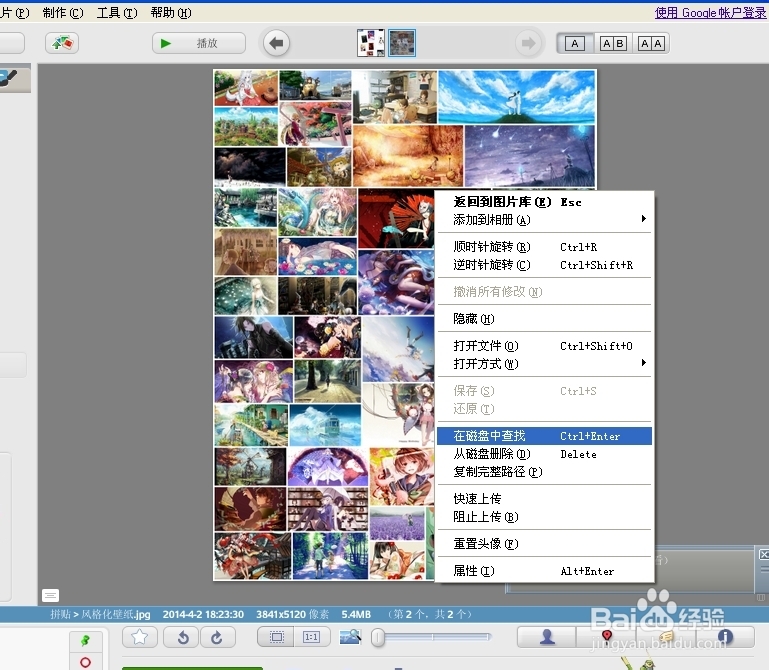Select 在磁盘中查找 in context menu

pyautogui.click(x=544, y=436)
